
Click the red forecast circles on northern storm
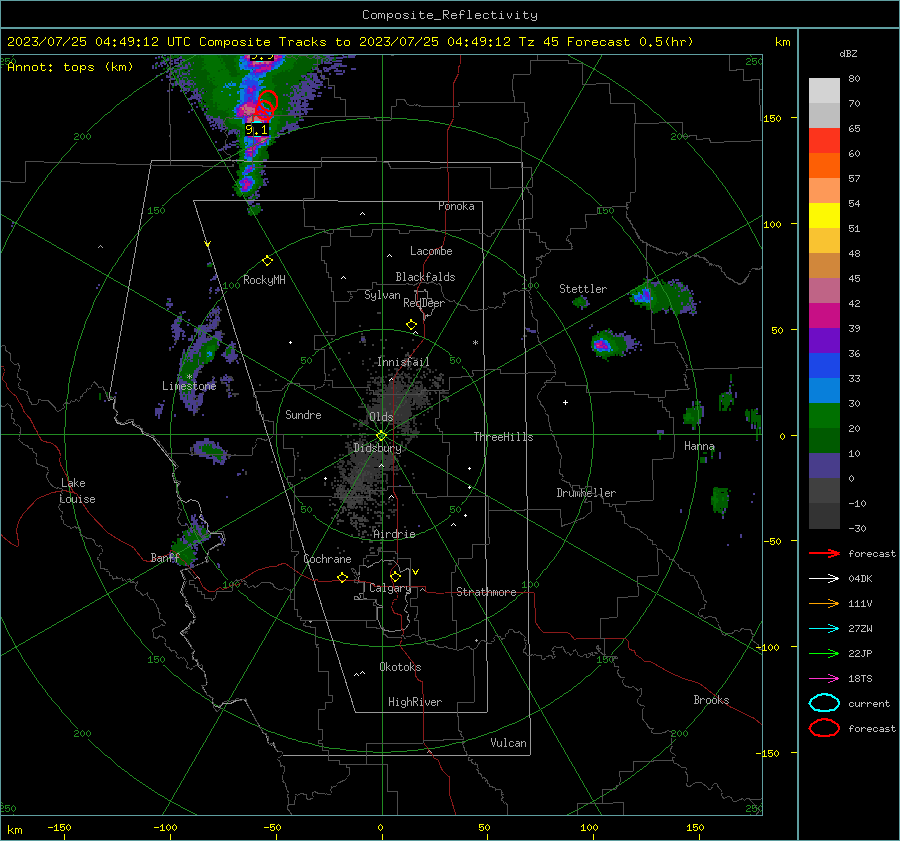[x=266, y=104]
